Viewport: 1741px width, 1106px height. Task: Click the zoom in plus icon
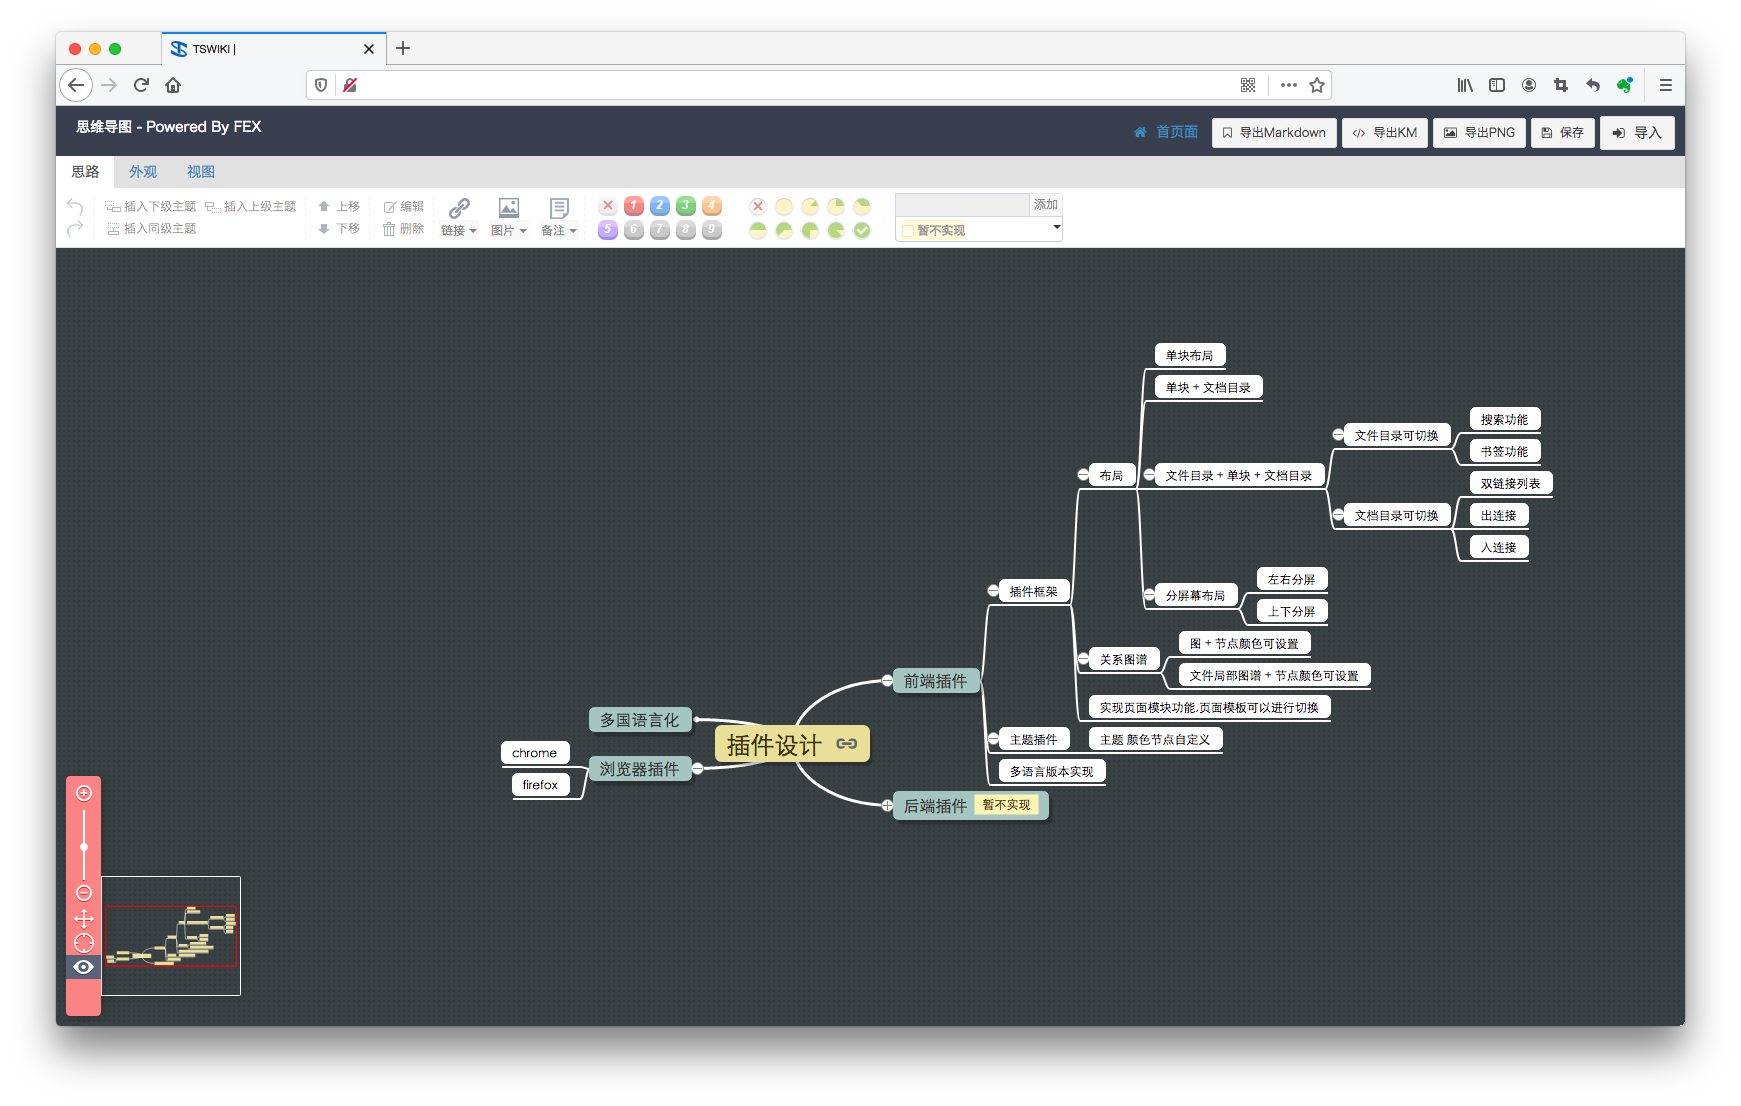(84, 793)
